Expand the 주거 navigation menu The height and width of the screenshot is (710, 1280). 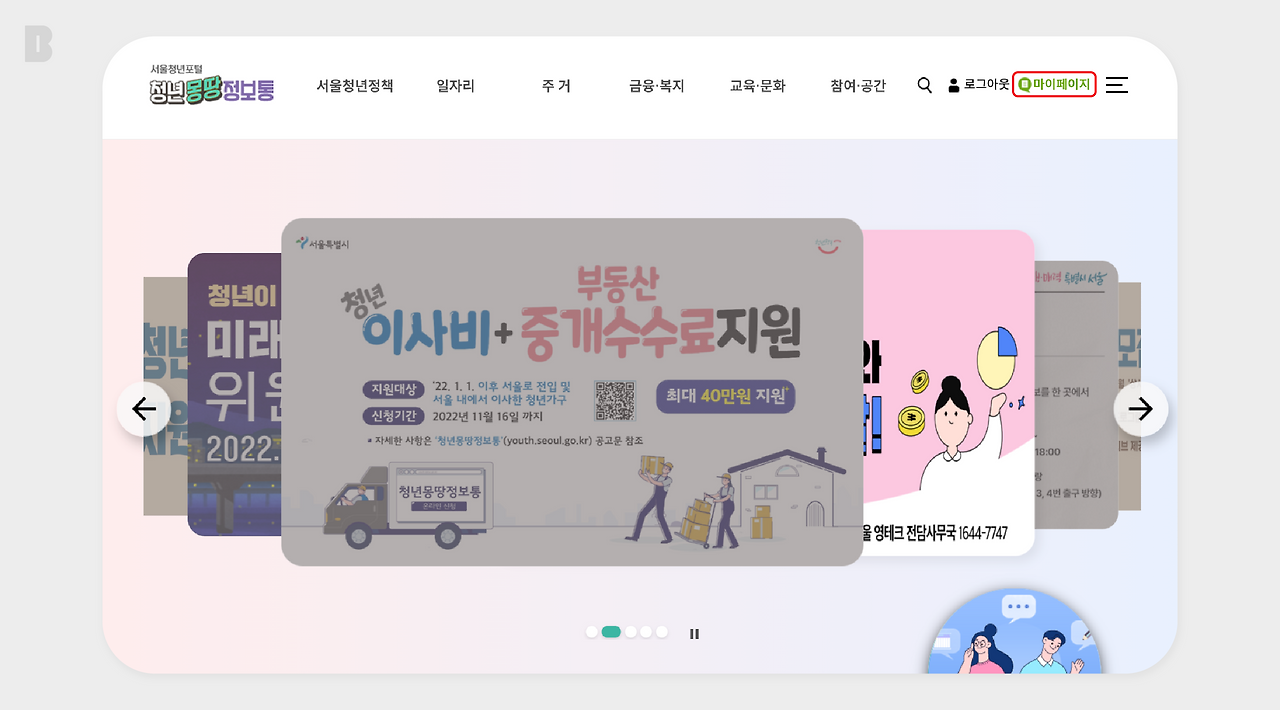(x=556, y=86)
